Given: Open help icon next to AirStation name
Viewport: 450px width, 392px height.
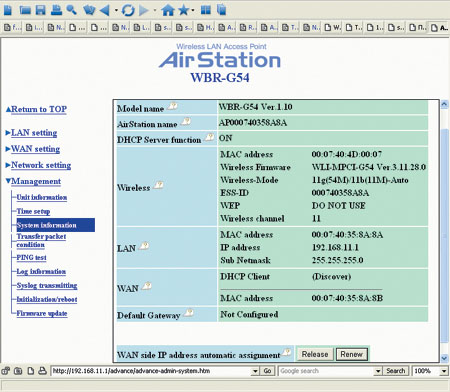Looking at the screenshot, I should coord(186,122).
